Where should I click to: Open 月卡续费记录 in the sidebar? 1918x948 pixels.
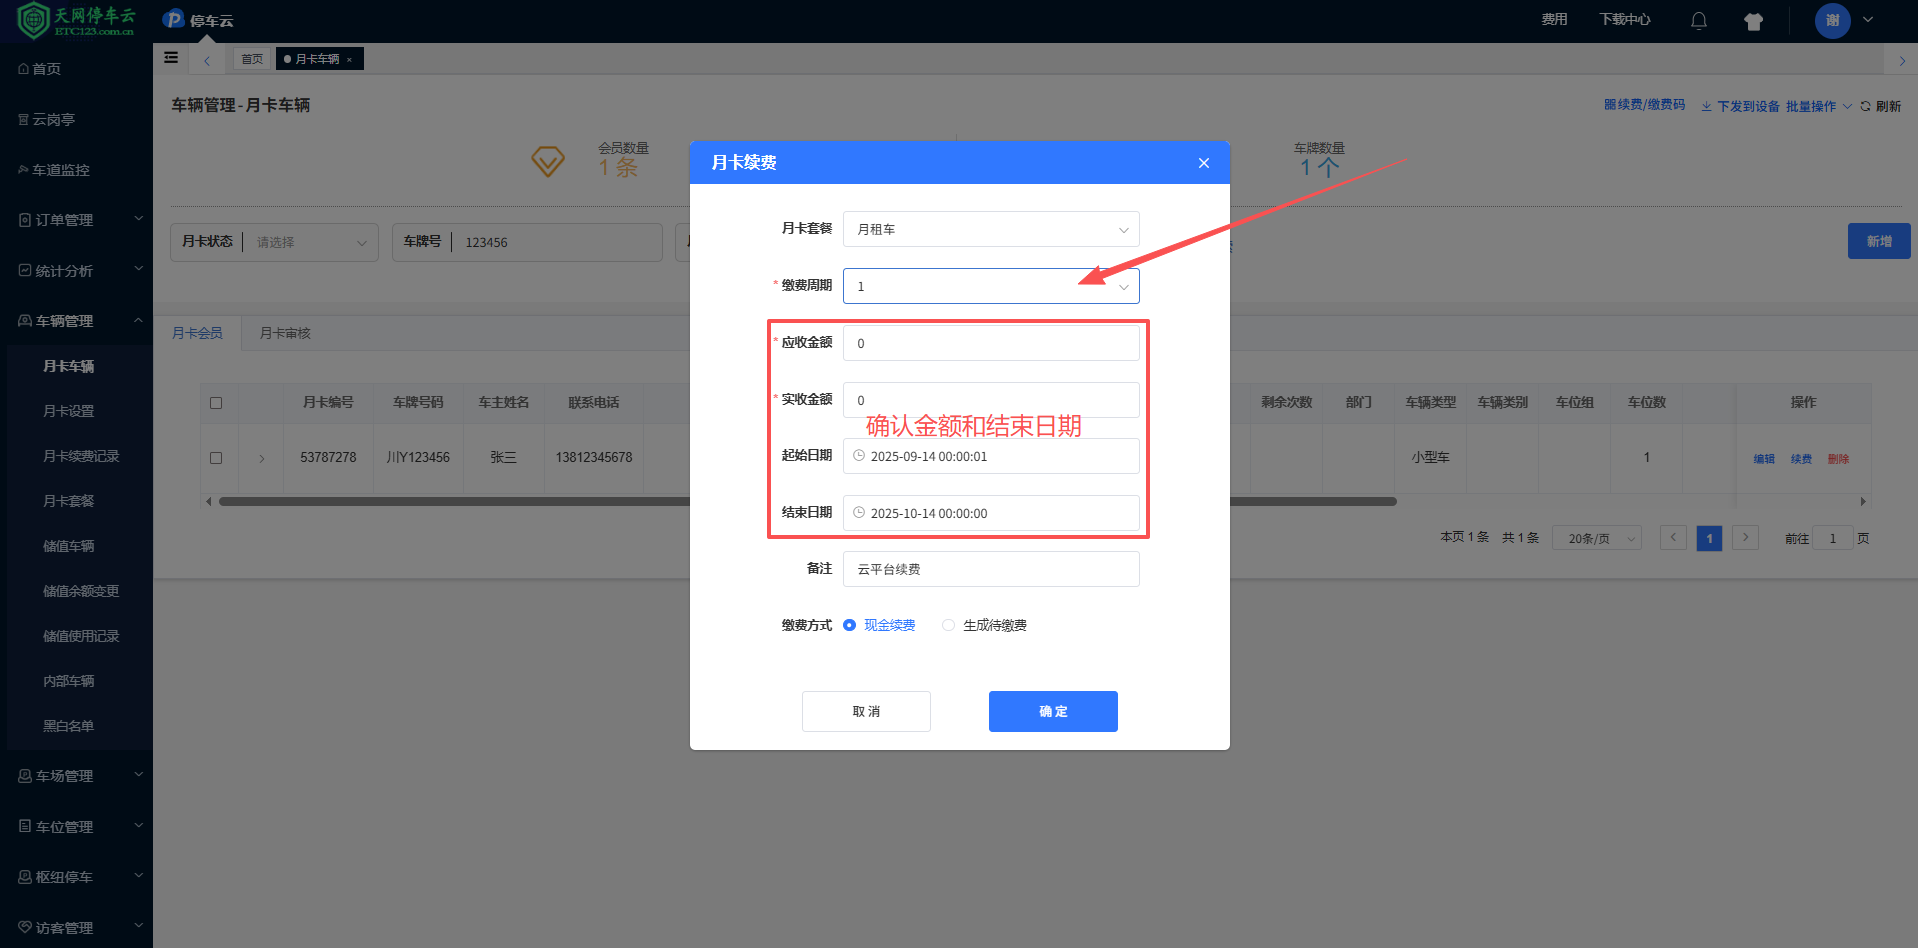tap(79, 456)
